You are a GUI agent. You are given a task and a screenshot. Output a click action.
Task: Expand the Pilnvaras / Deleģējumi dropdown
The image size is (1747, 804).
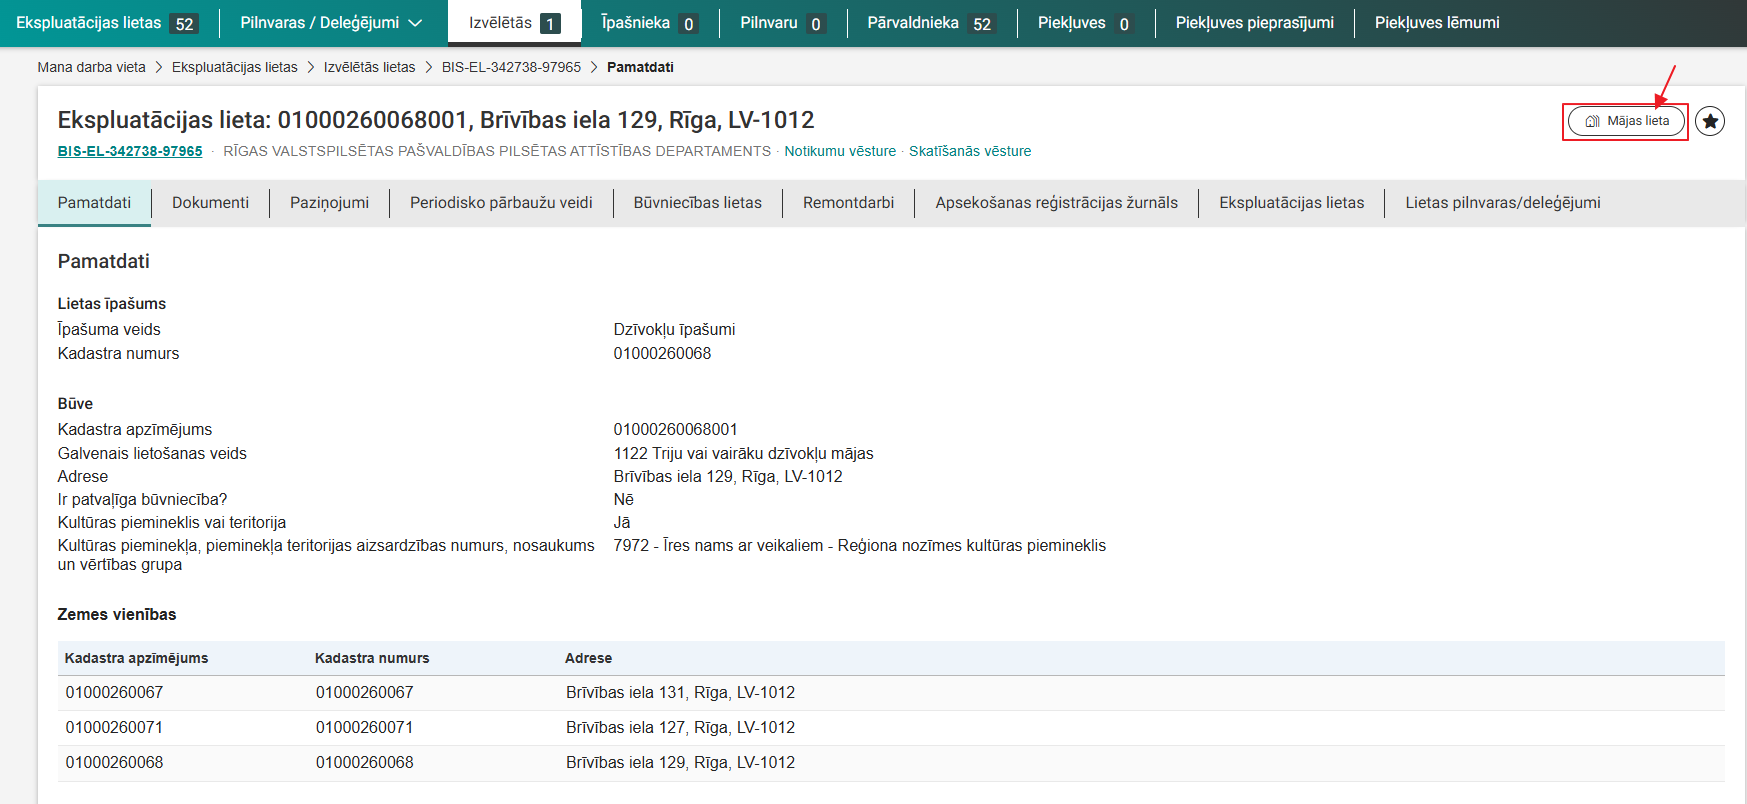coord(331,23)
